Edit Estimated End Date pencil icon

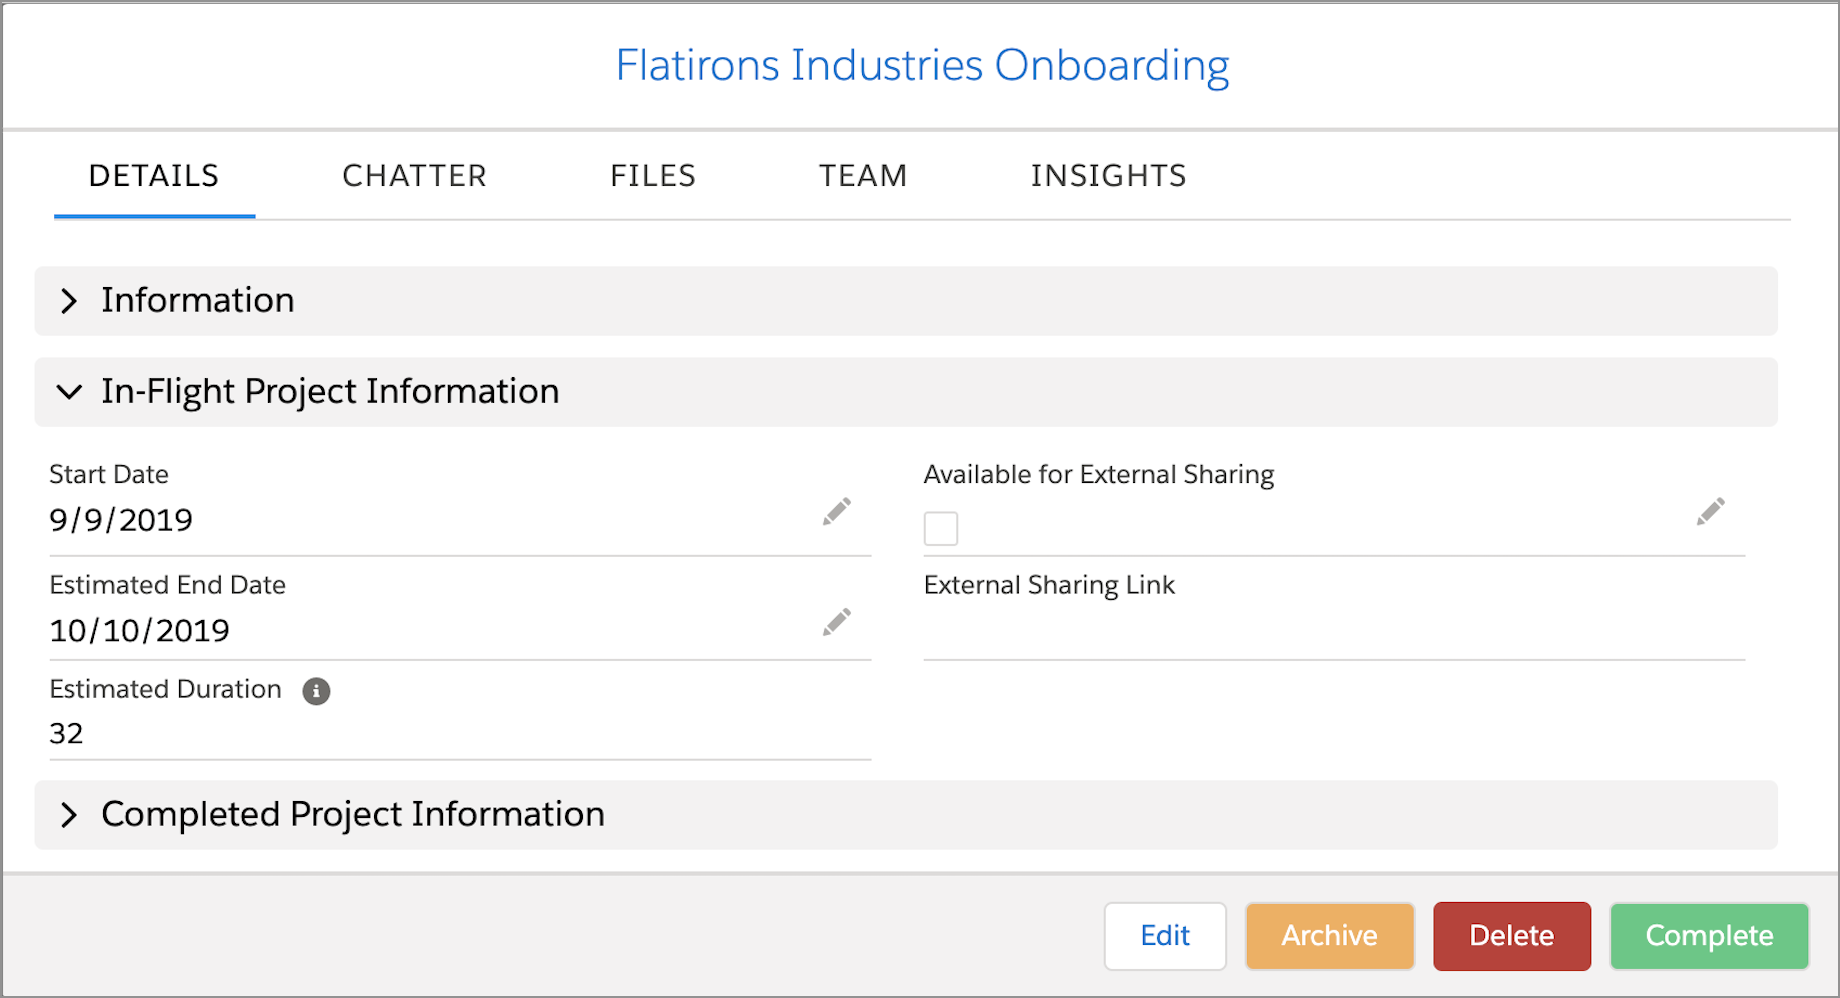tap(837, 622)
